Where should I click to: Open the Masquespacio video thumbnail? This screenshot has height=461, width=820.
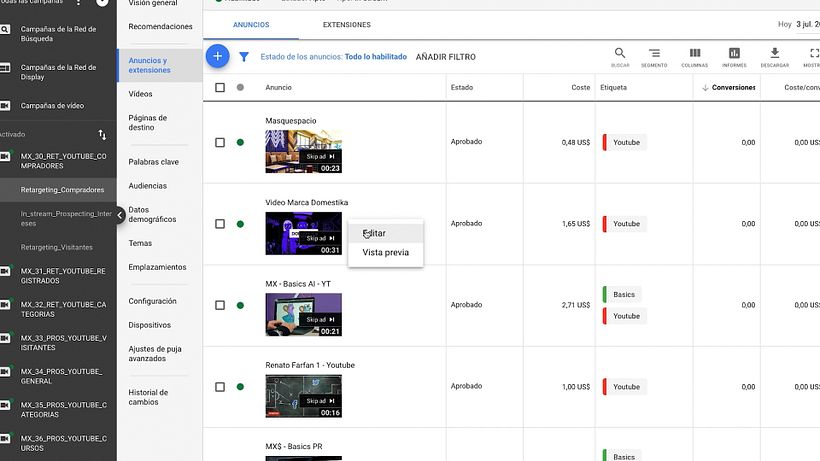point(303,152)
